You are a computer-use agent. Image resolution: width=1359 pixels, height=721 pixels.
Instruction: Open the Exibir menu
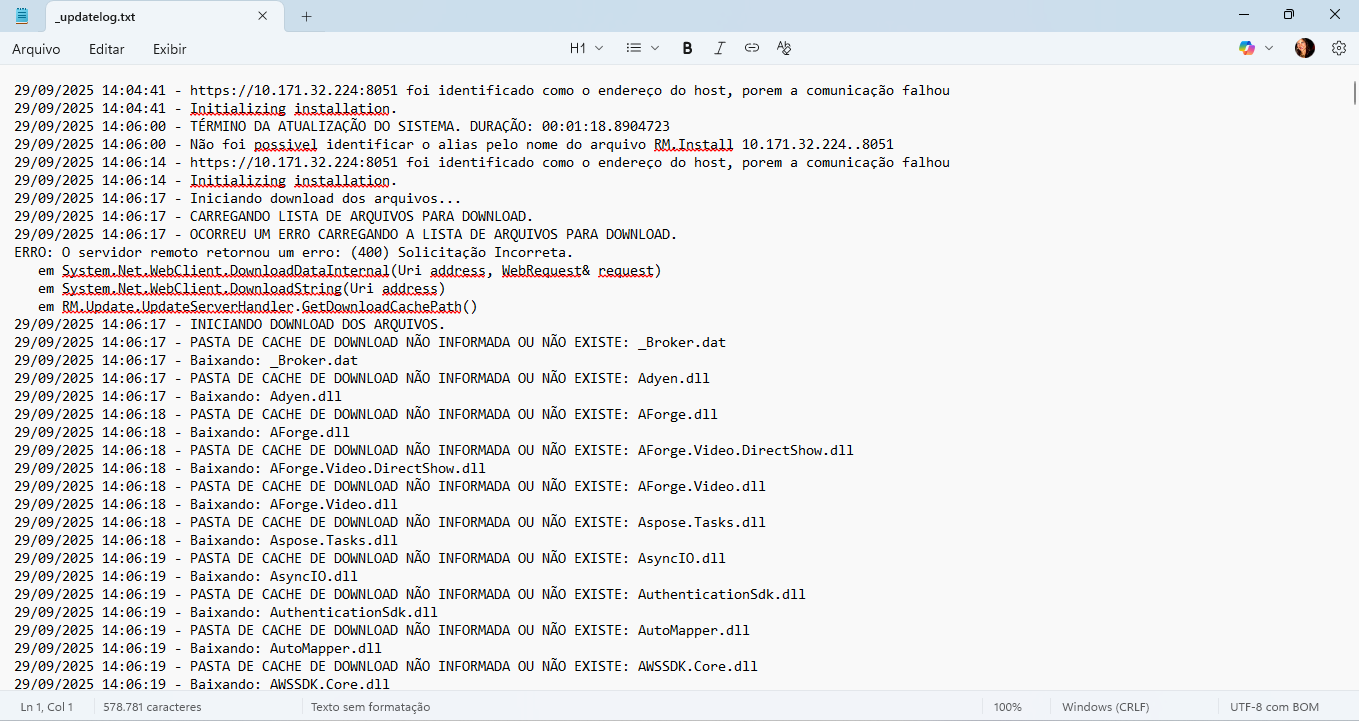[x=168, y=48]
